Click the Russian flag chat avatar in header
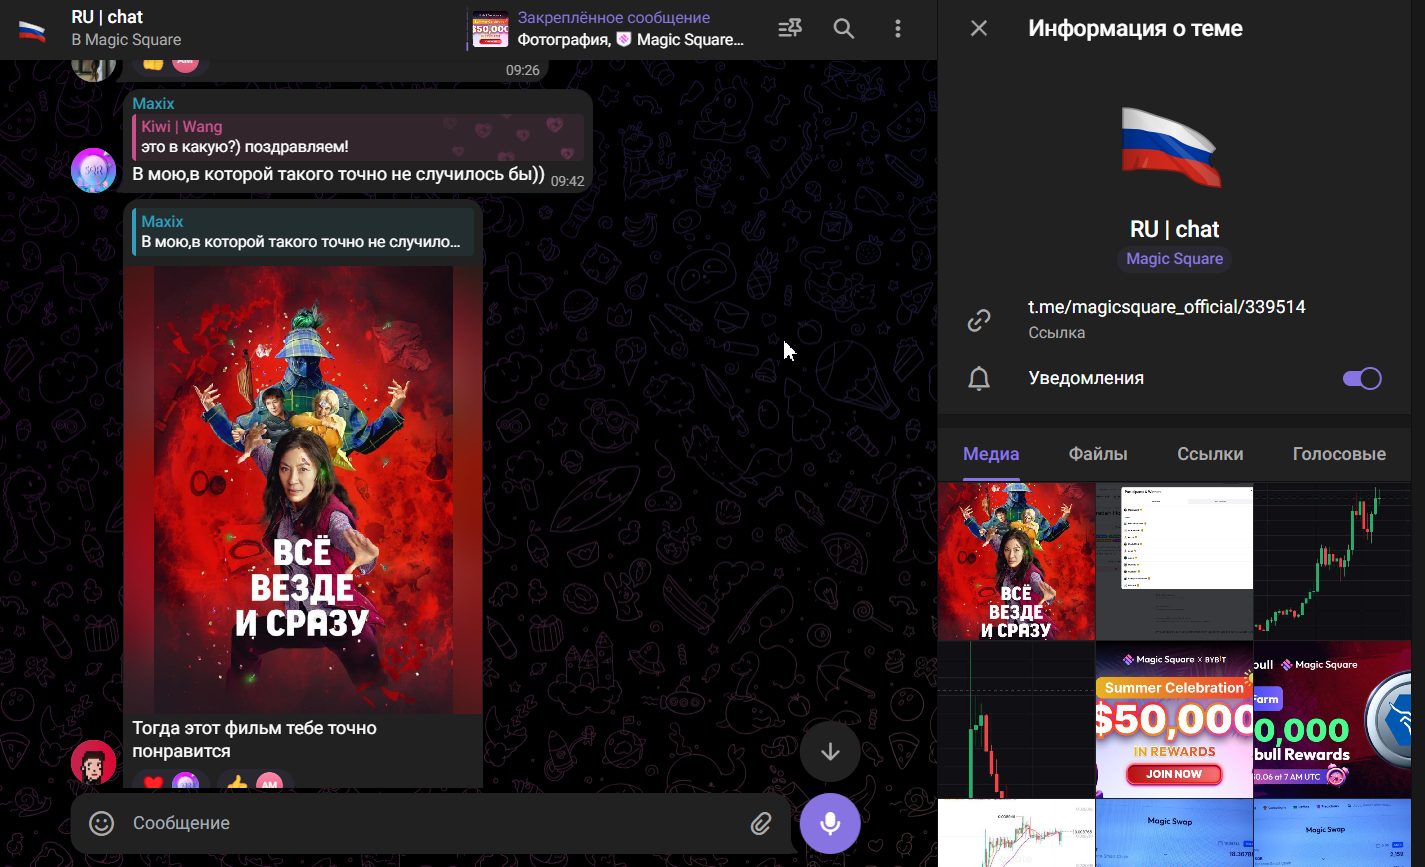The width and height of the screenshot is (1425, 867). coord(32,30)
